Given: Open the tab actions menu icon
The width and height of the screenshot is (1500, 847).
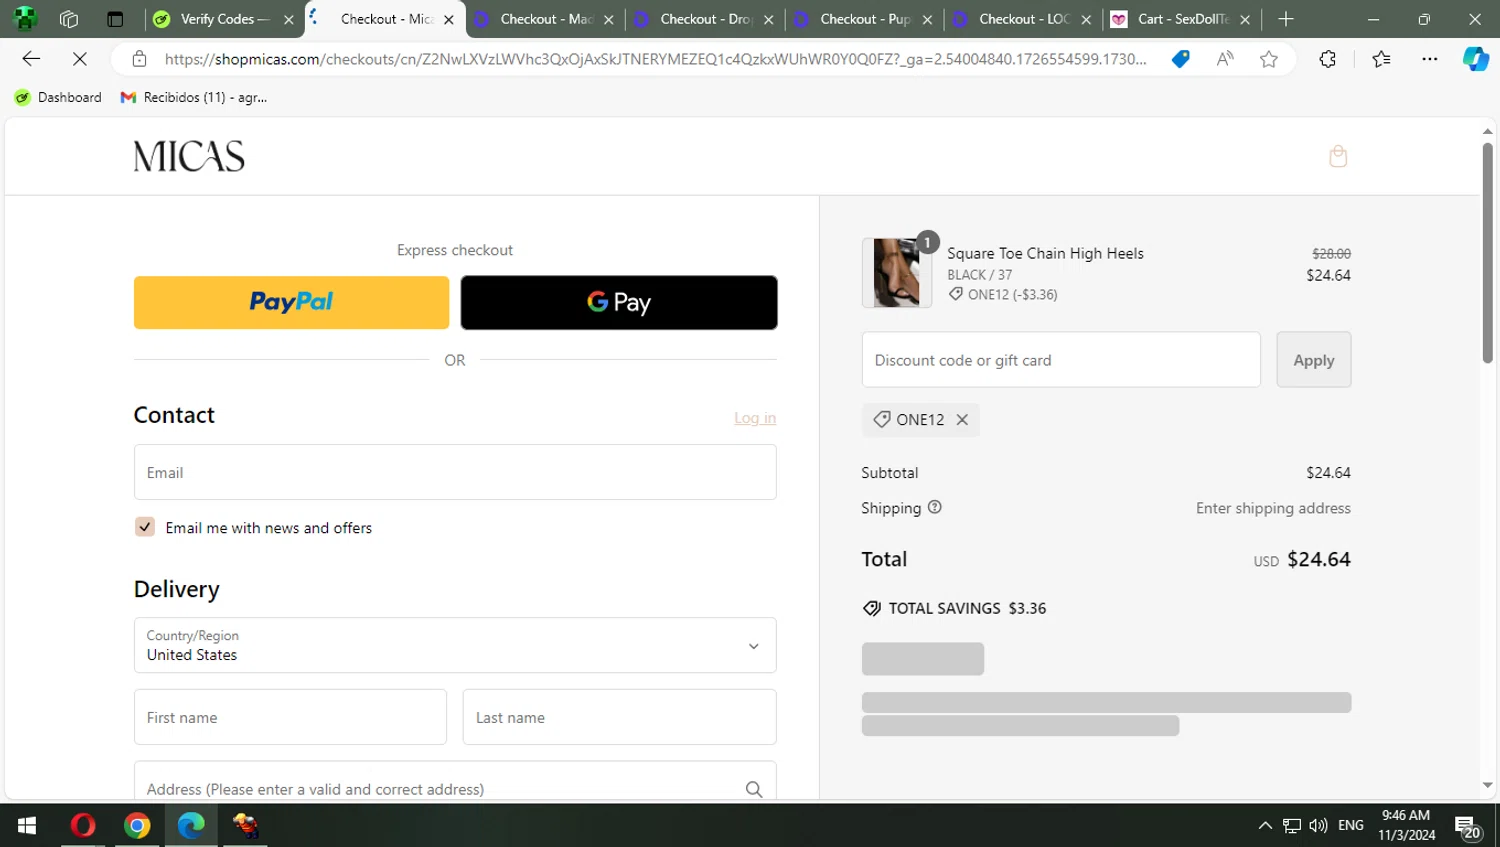Looking at the screenshot, I should point(115,19).
